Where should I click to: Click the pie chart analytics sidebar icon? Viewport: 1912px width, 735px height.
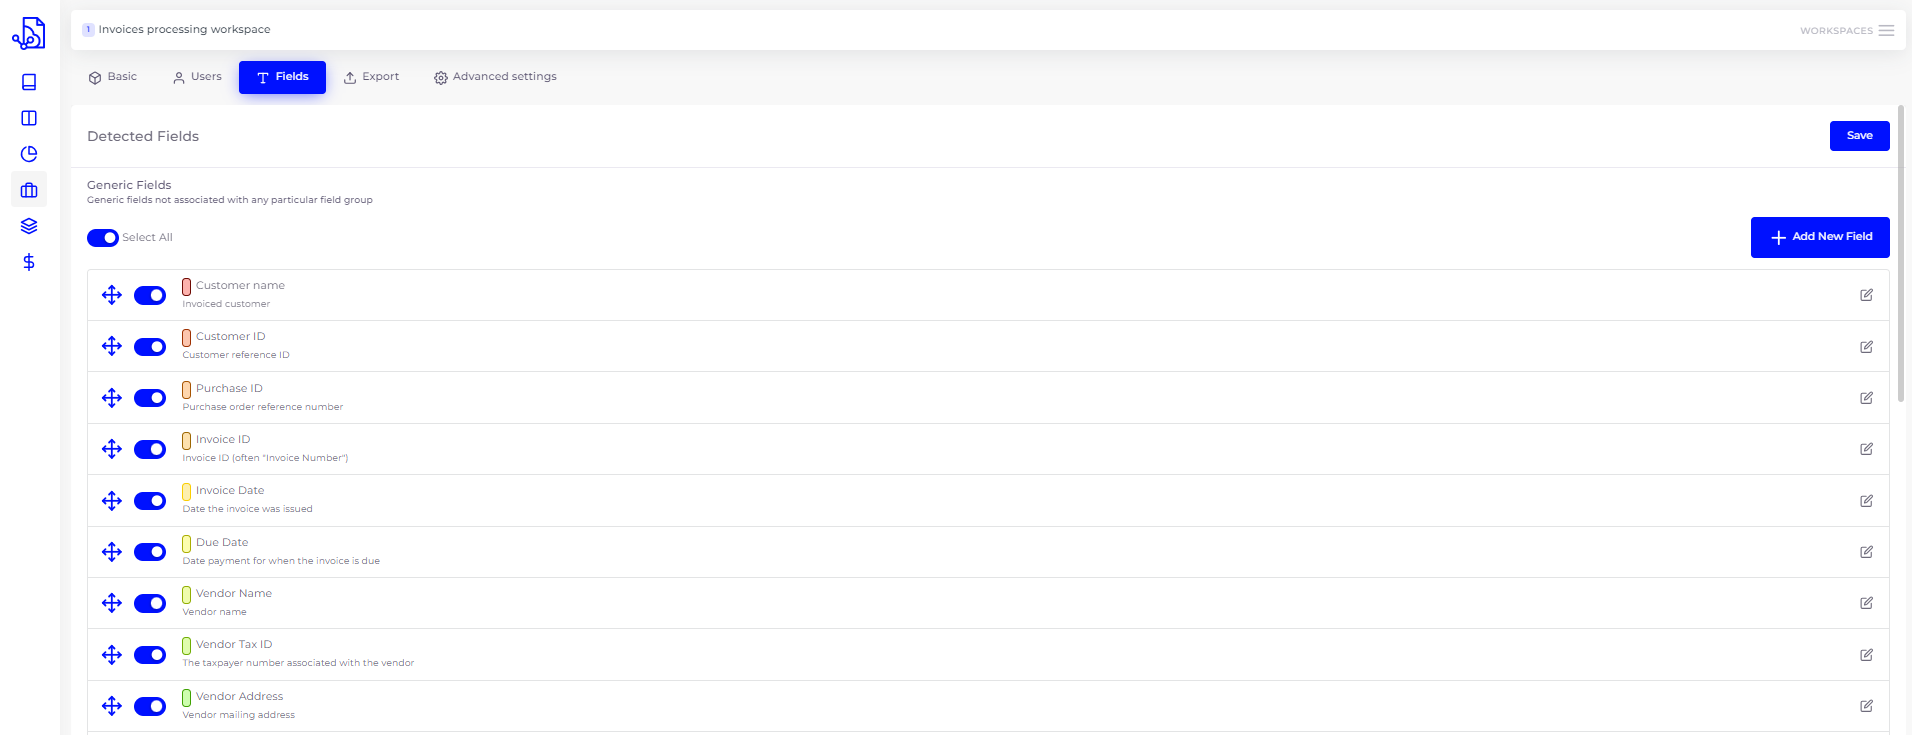click(x=29, y=154)
